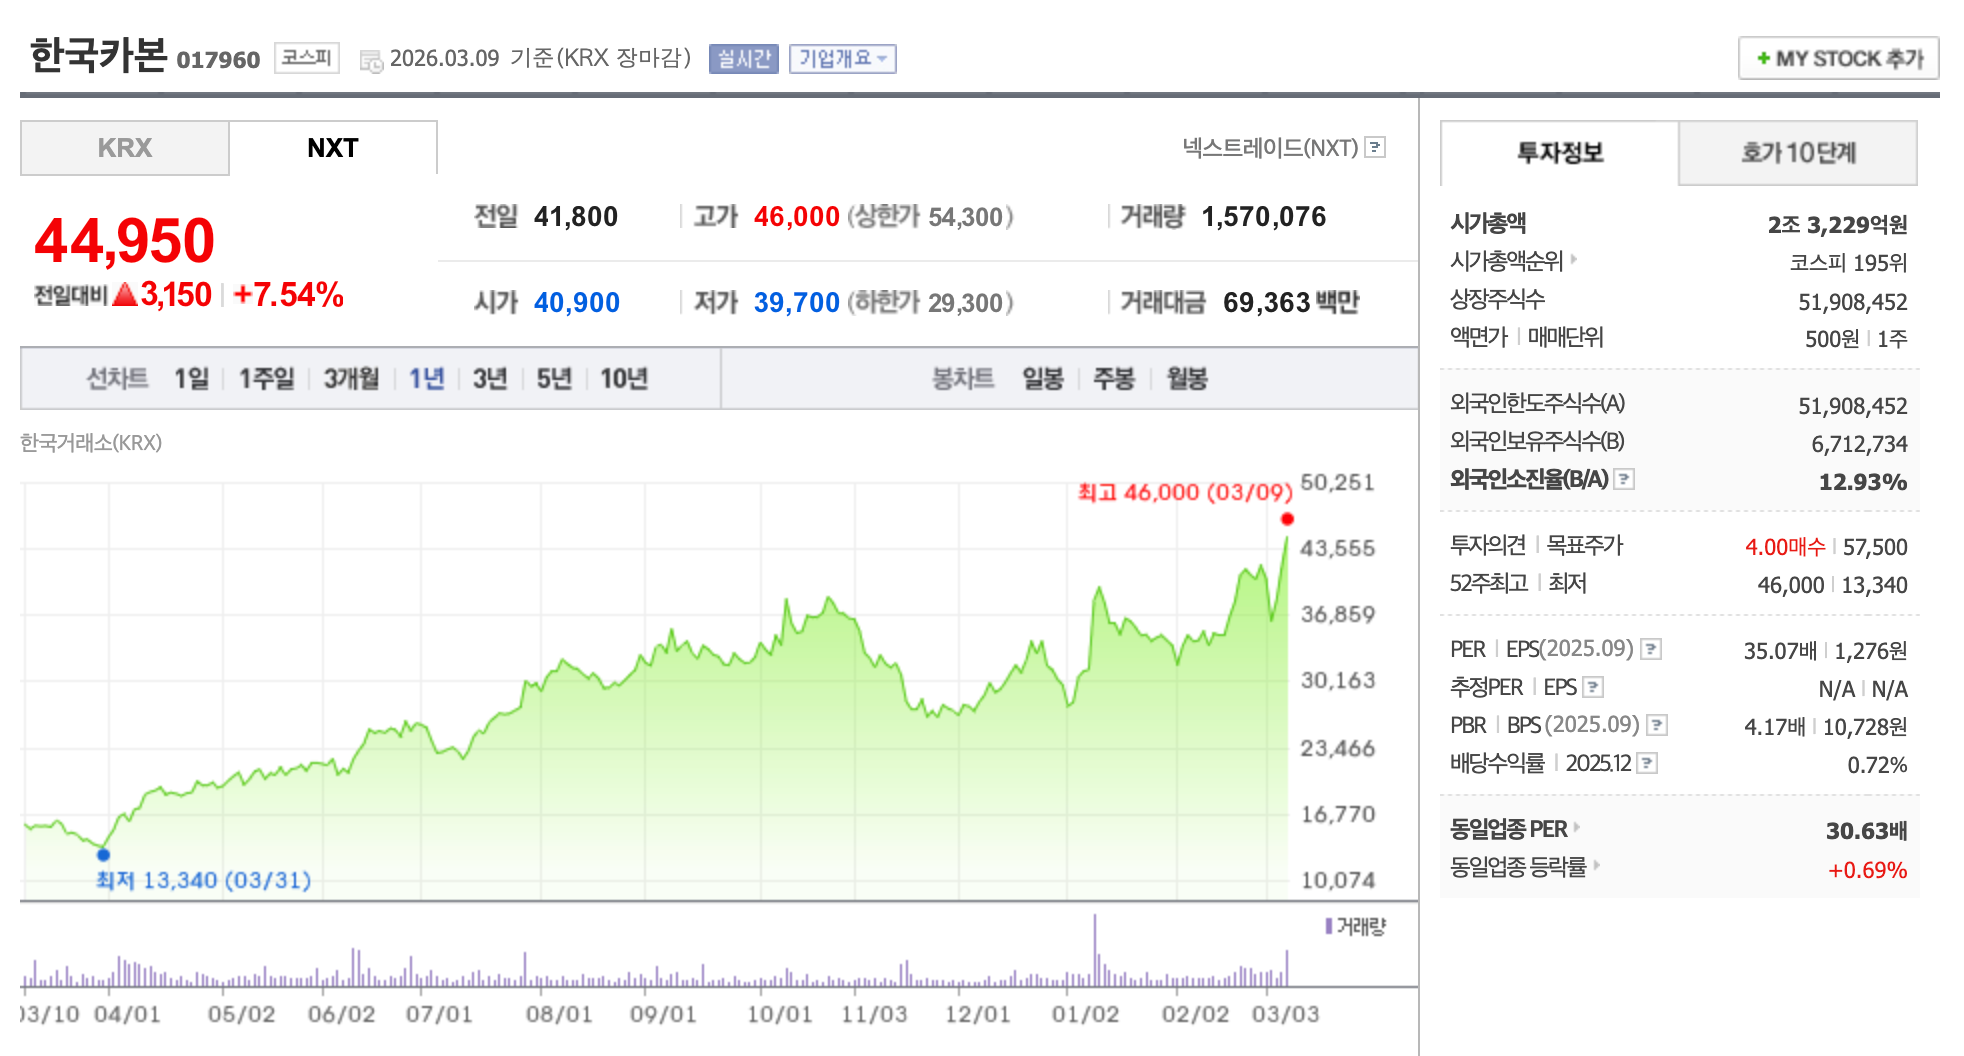Click the target price 57,500
Image resolution: width=1964 pixels, height=1056 pixels.
click(1875, 547)
